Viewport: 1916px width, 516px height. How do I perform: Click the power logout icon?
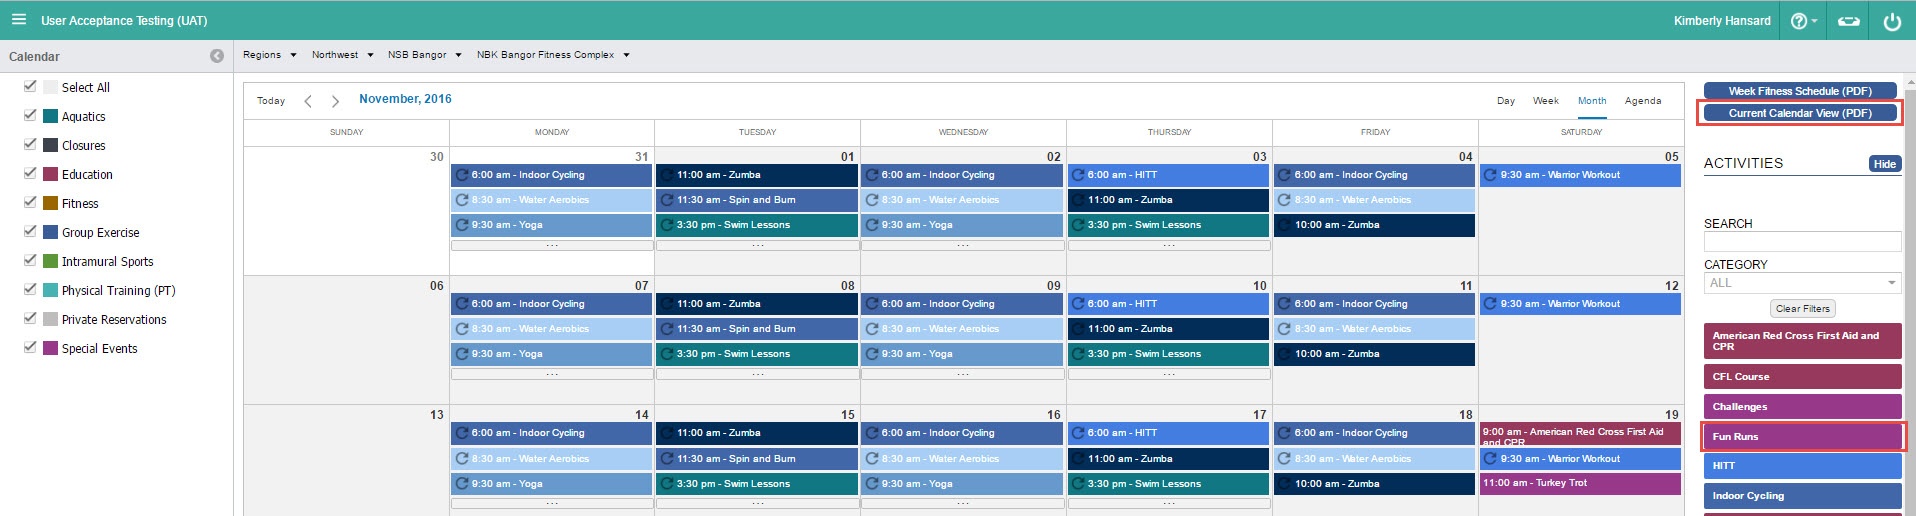pos(1892,21)
